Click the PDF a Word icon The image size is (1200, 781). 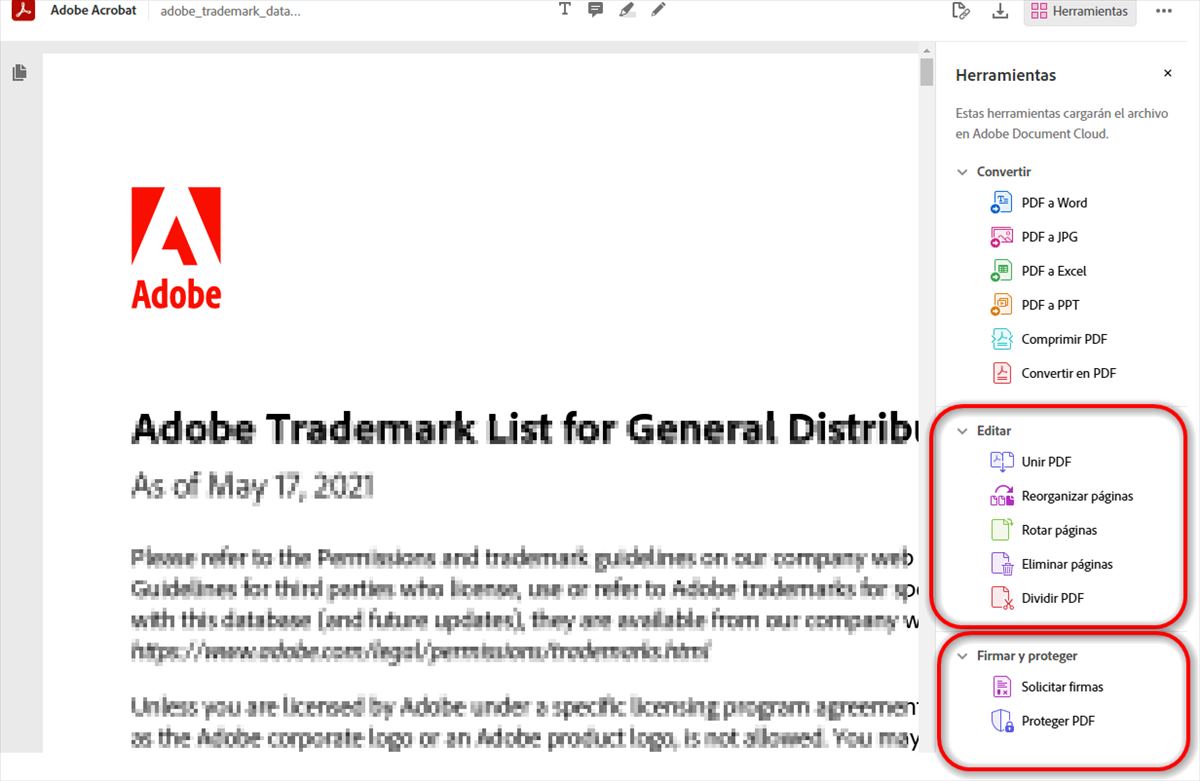tap(1002, 203)
